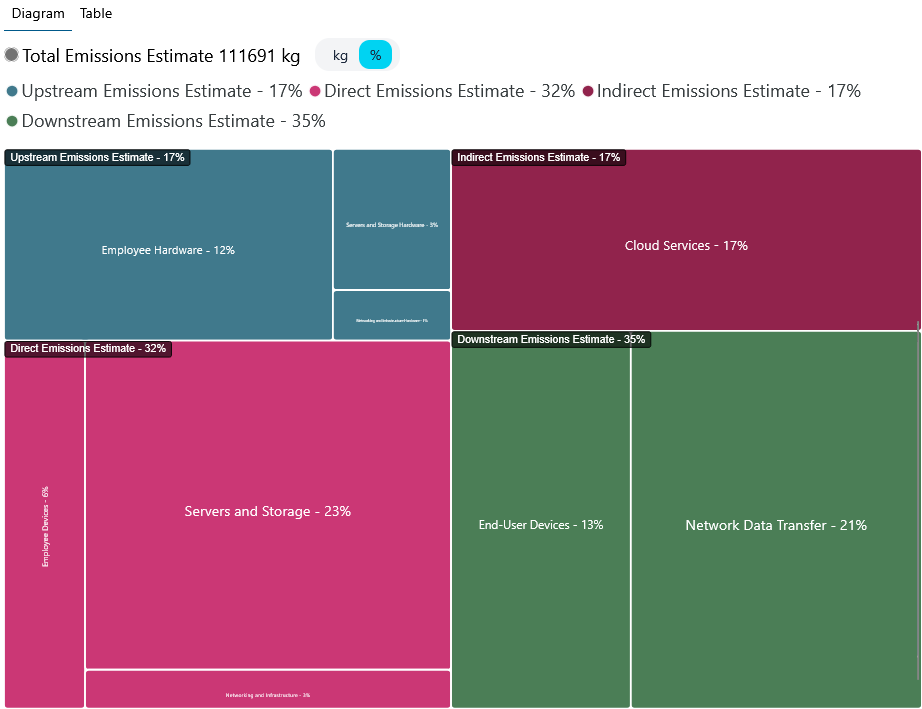Click the Direct Emissions Estimate group header

click(x=88, y=349)
